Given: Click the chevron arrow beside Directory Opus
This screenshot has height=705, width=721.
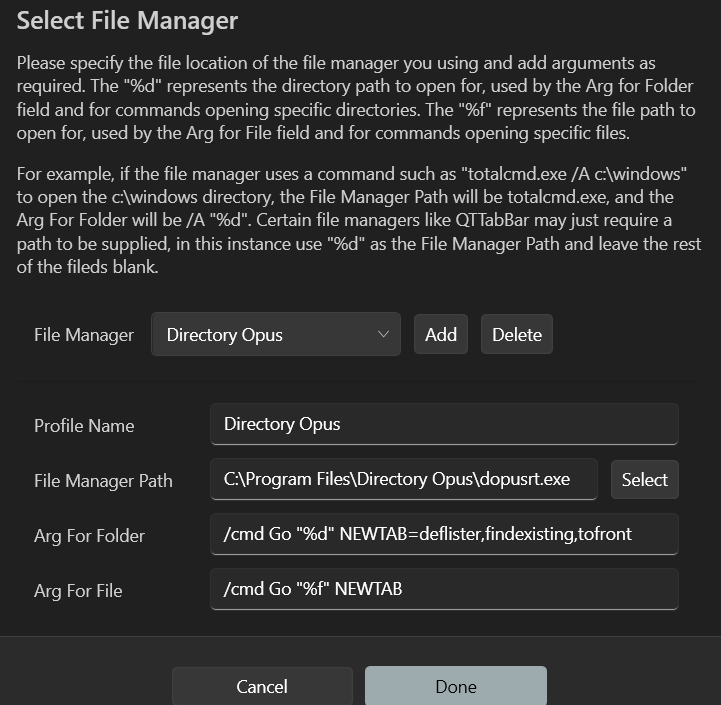Looking at the screenshot, I should (383, 334).
